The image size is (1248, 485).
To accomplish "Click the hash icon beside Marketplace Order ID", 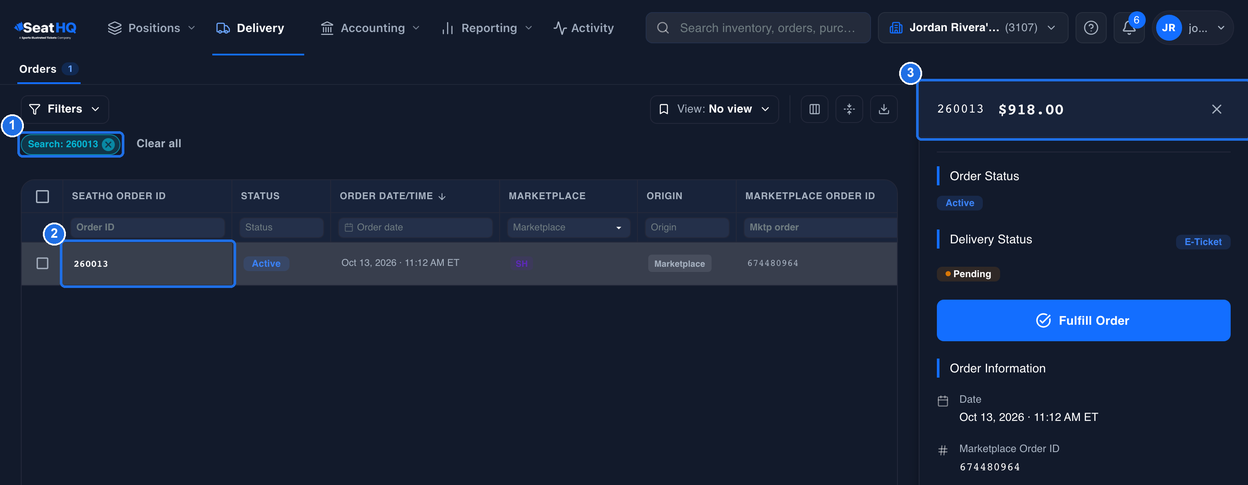I will coord(943,451).
